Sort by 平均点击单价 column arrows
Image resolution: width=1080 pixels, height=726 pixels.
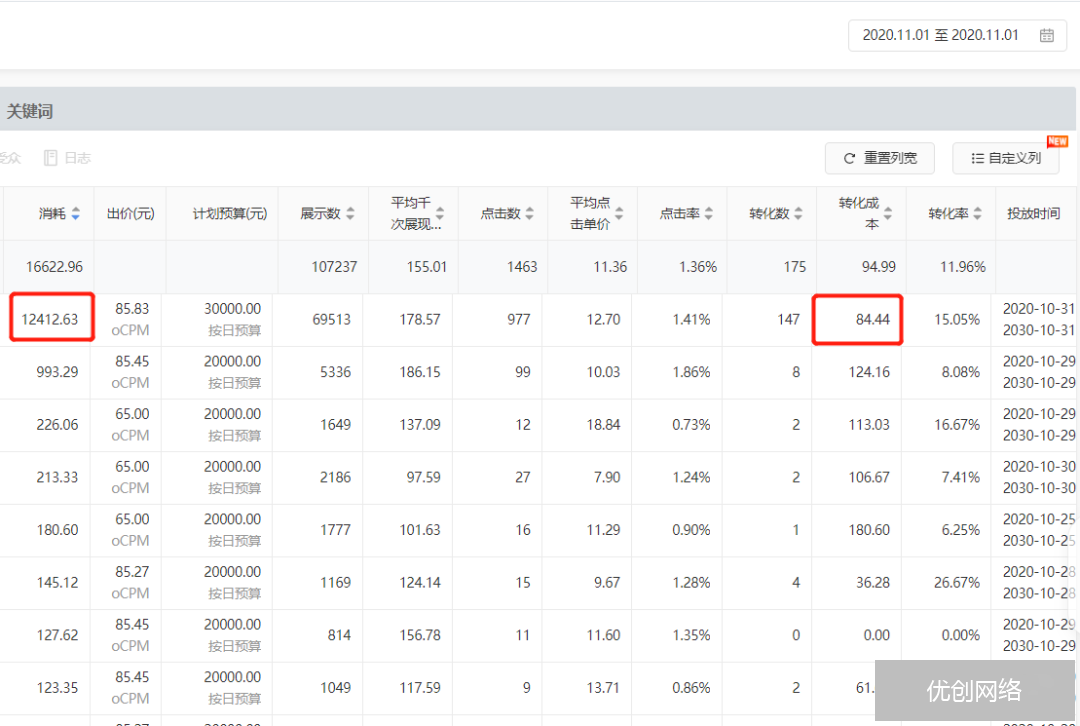click(619, 214)
